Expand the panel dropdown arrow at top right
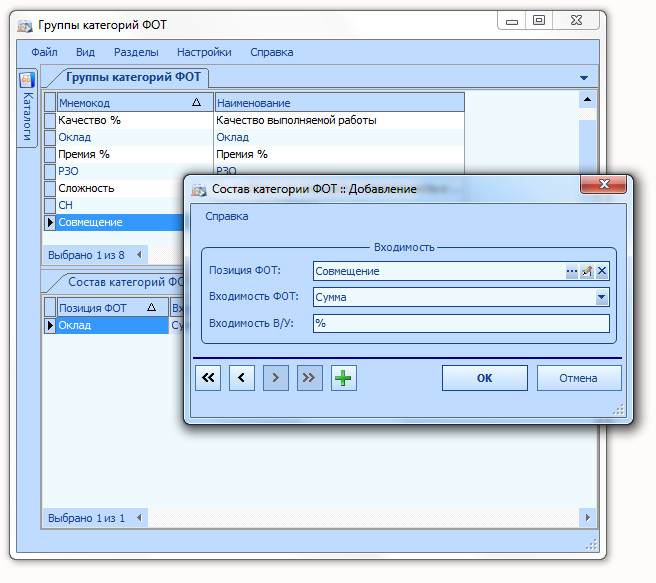The image size is (656, 583). (584, 78)
